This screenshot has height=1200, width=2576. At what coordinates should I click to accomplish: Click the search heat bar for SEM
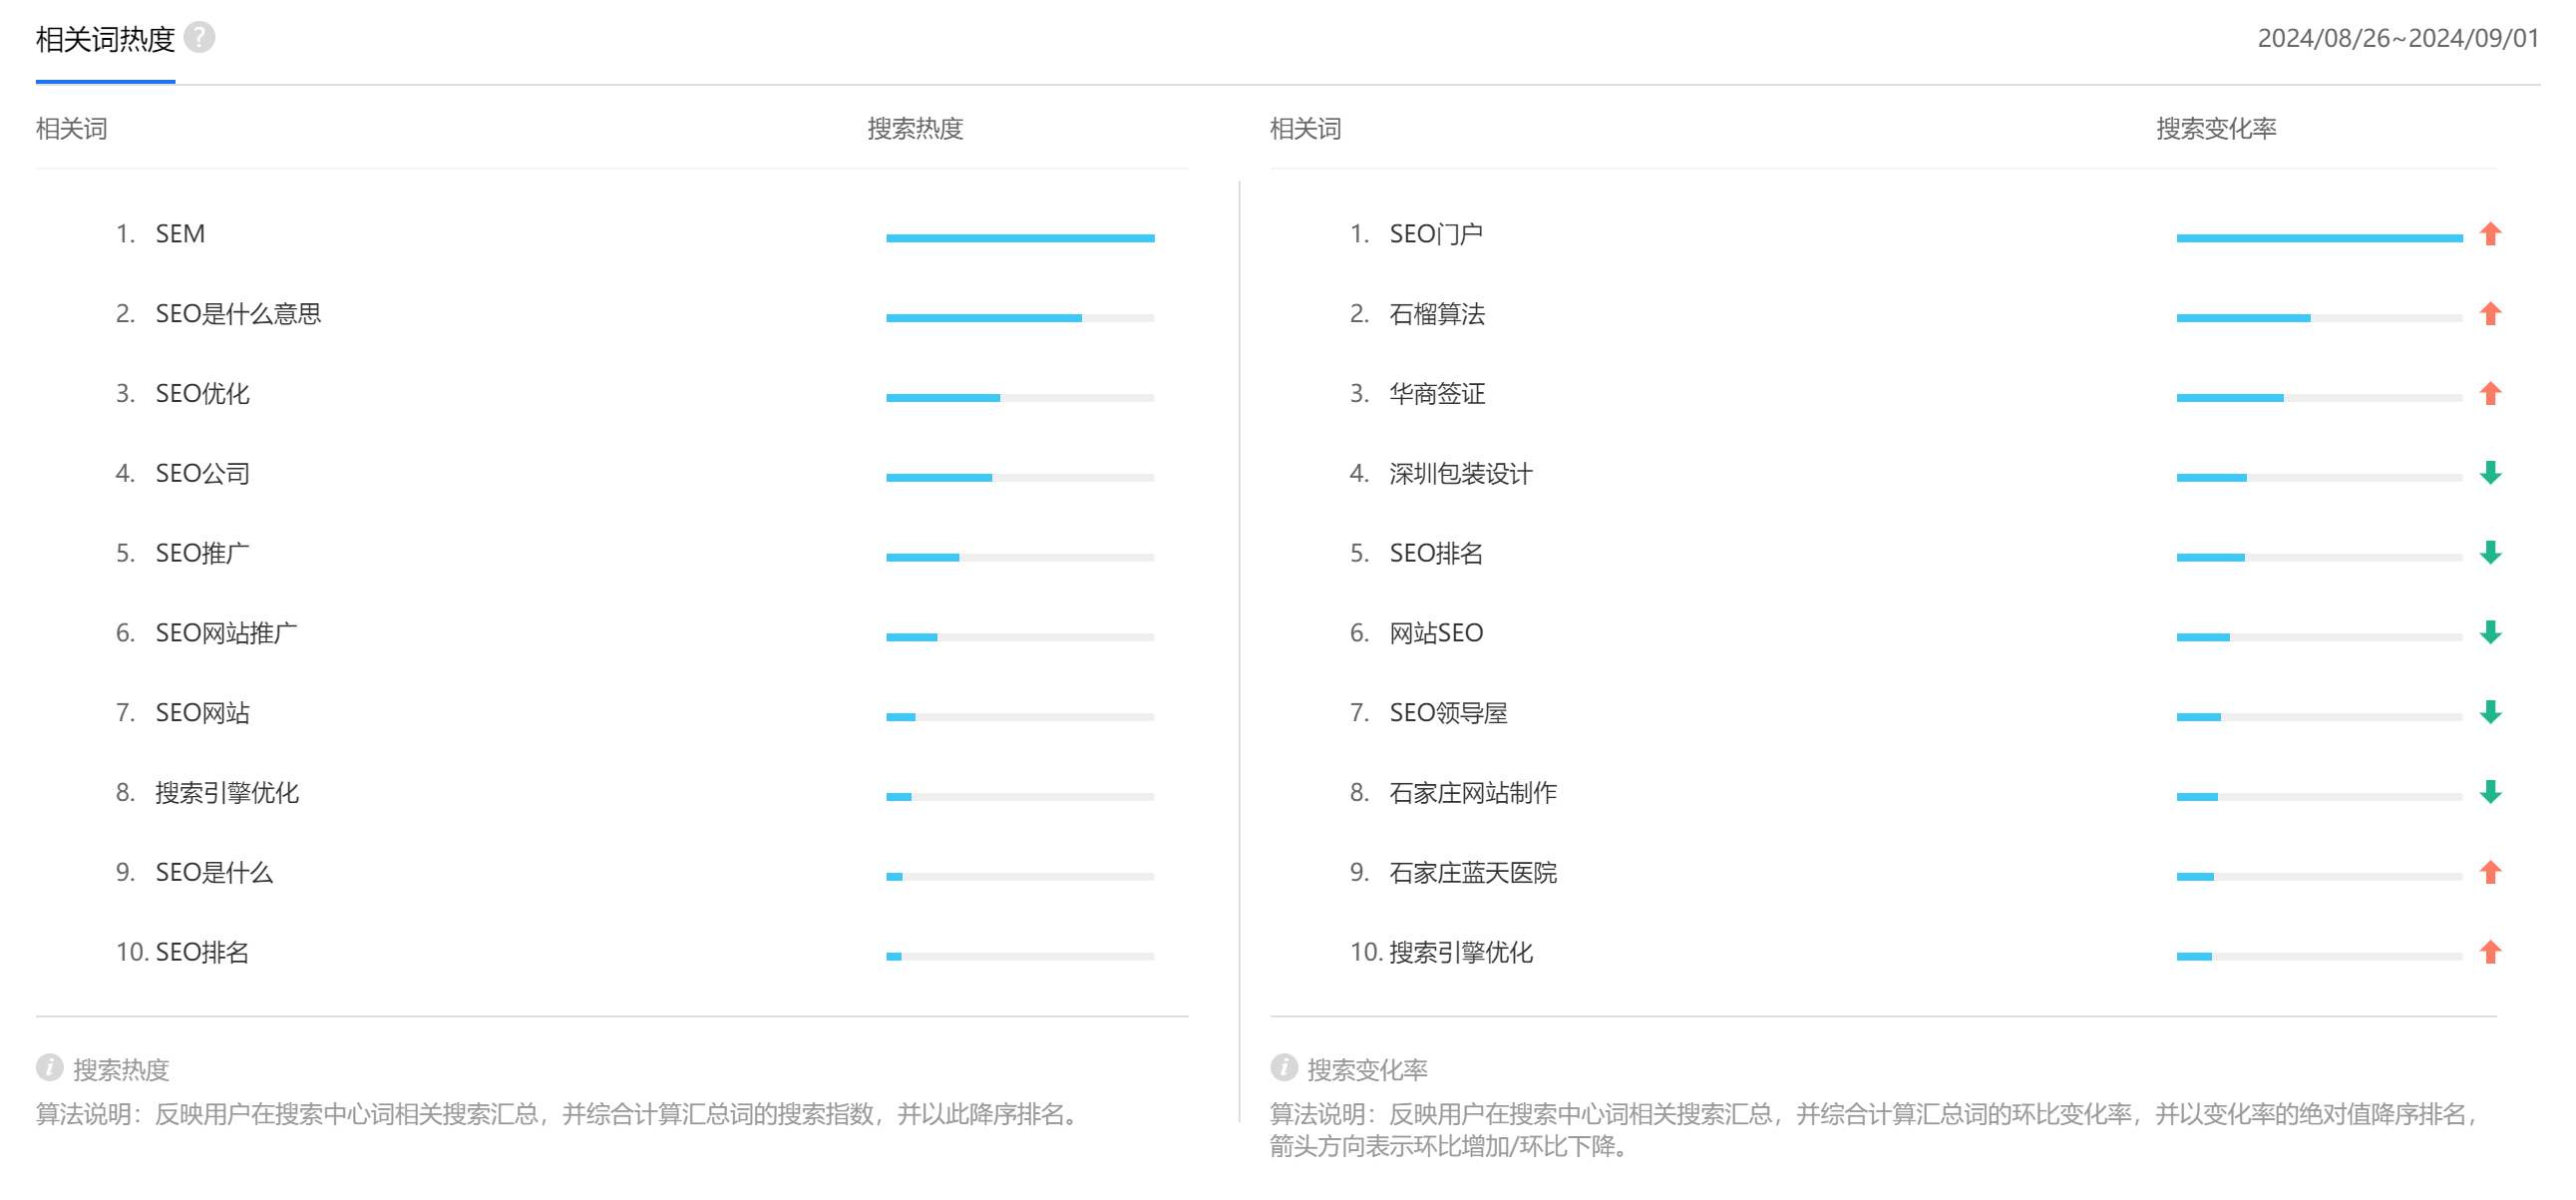point(1020,238)
